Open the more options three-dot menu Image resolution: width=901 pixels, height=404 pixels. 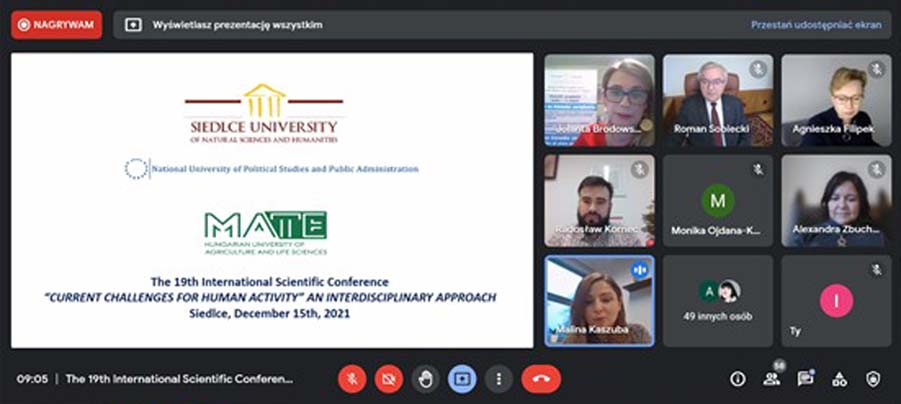point(499,379)
